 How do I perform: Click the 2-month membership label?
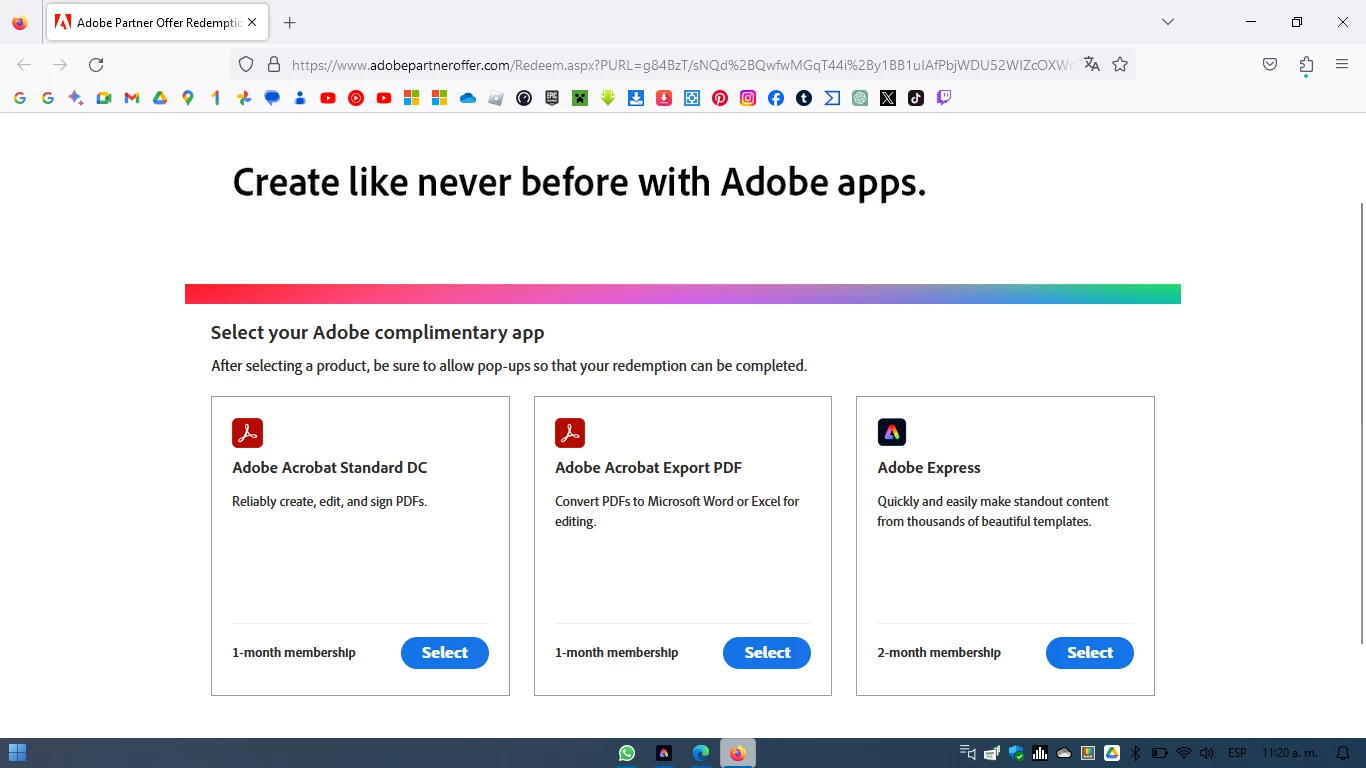click(939, 653)
